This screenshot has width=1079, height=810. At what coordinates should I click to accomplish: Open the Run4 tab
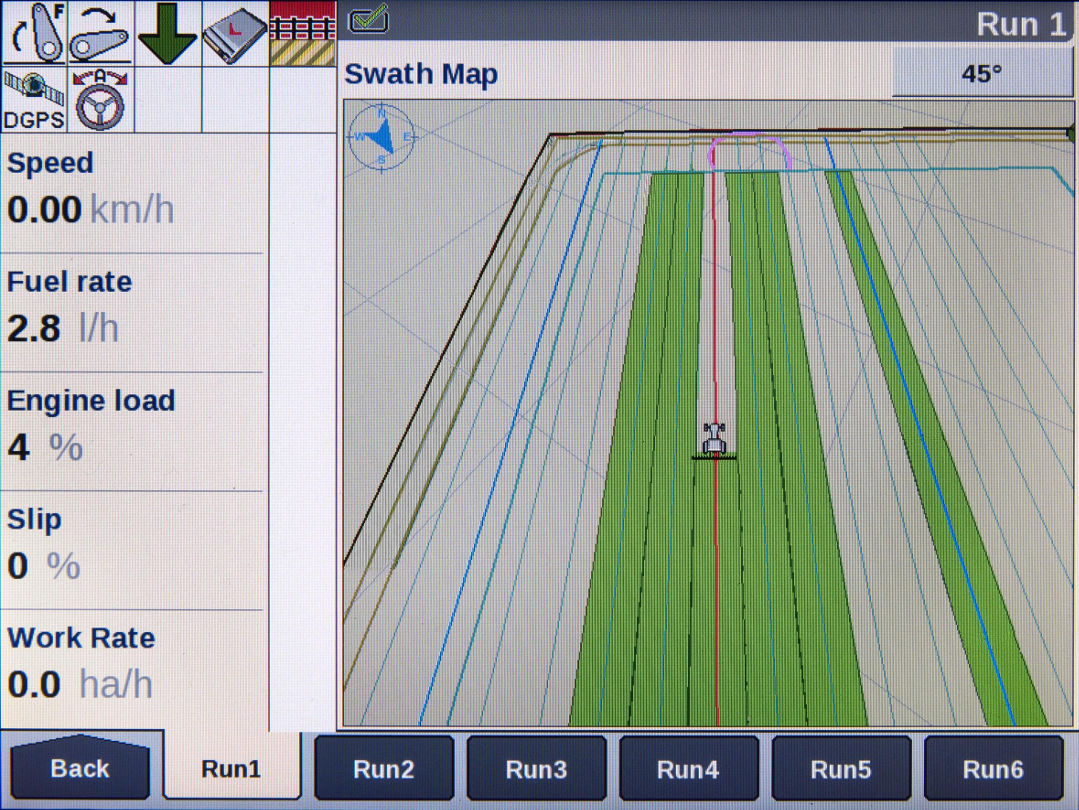tap(688, 769)
